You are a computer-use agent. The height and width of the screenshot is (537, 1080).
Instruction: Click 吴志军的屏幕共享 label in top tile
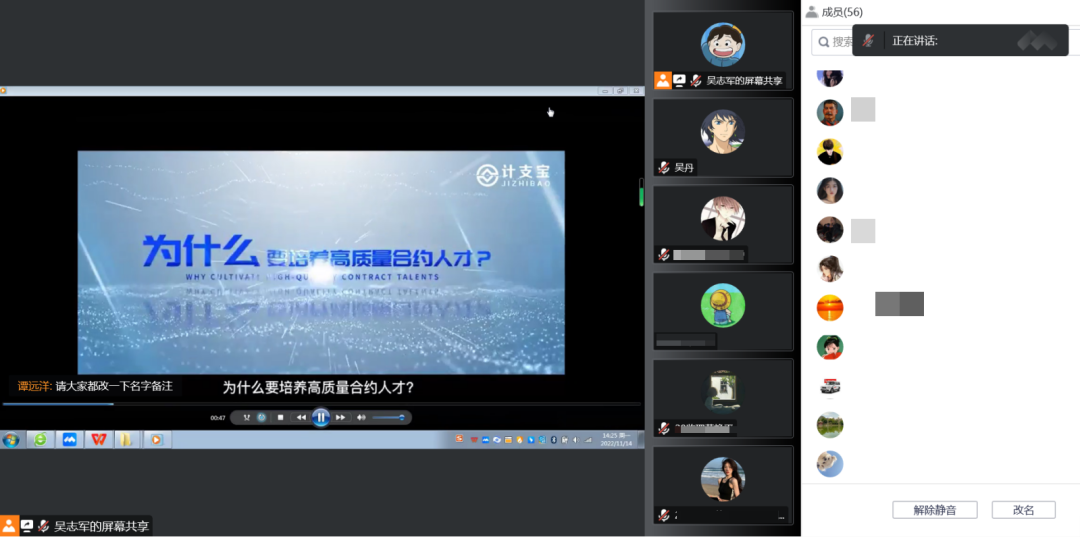point(744,81)
